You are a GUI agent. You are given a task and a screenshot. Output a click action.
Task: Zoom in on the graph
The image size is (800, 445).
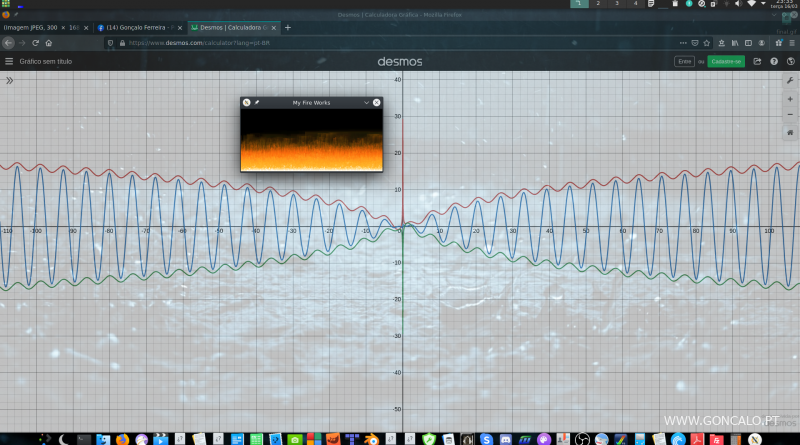click(x=790, y=98)
